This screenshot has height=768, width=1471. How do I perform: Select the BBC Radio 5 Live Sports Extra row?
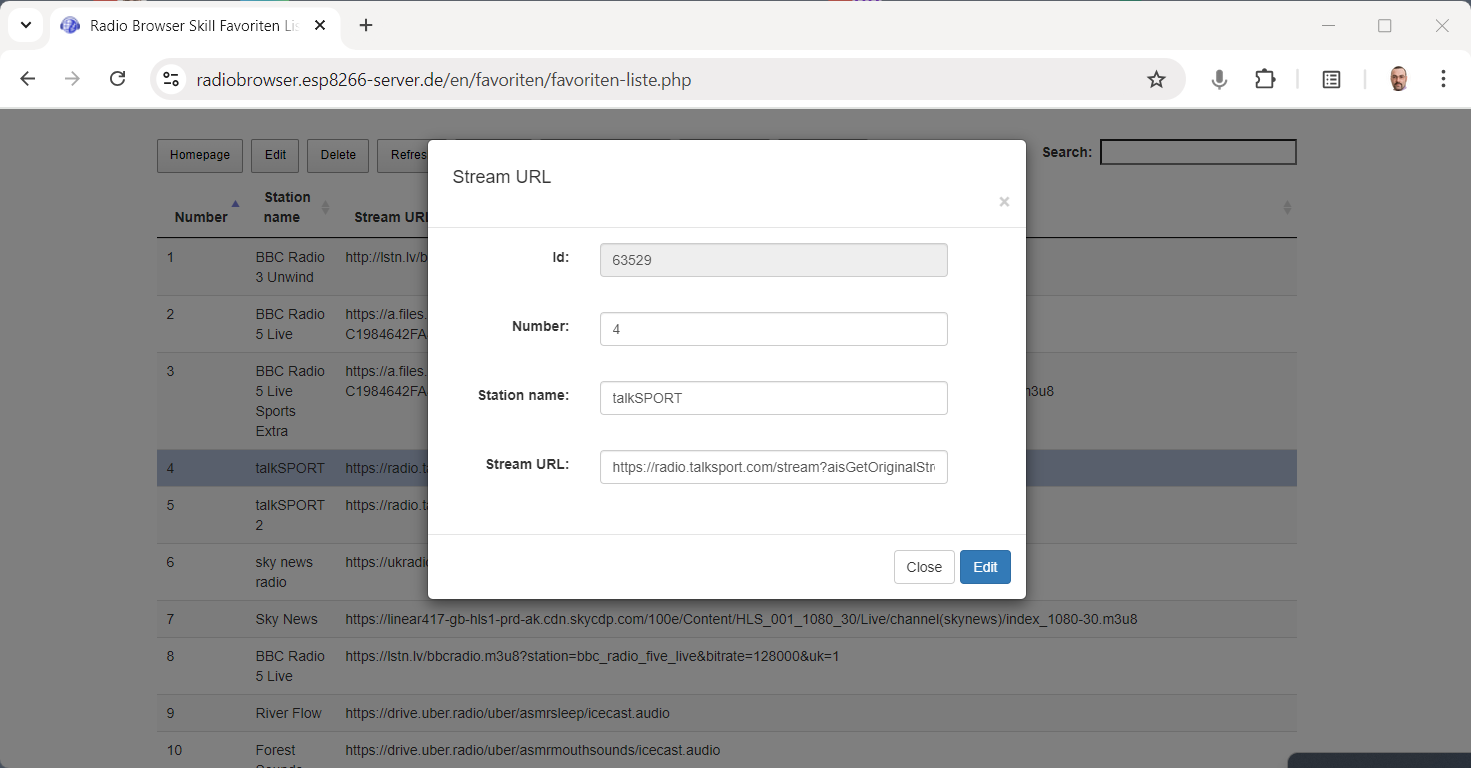coord(727,401)
